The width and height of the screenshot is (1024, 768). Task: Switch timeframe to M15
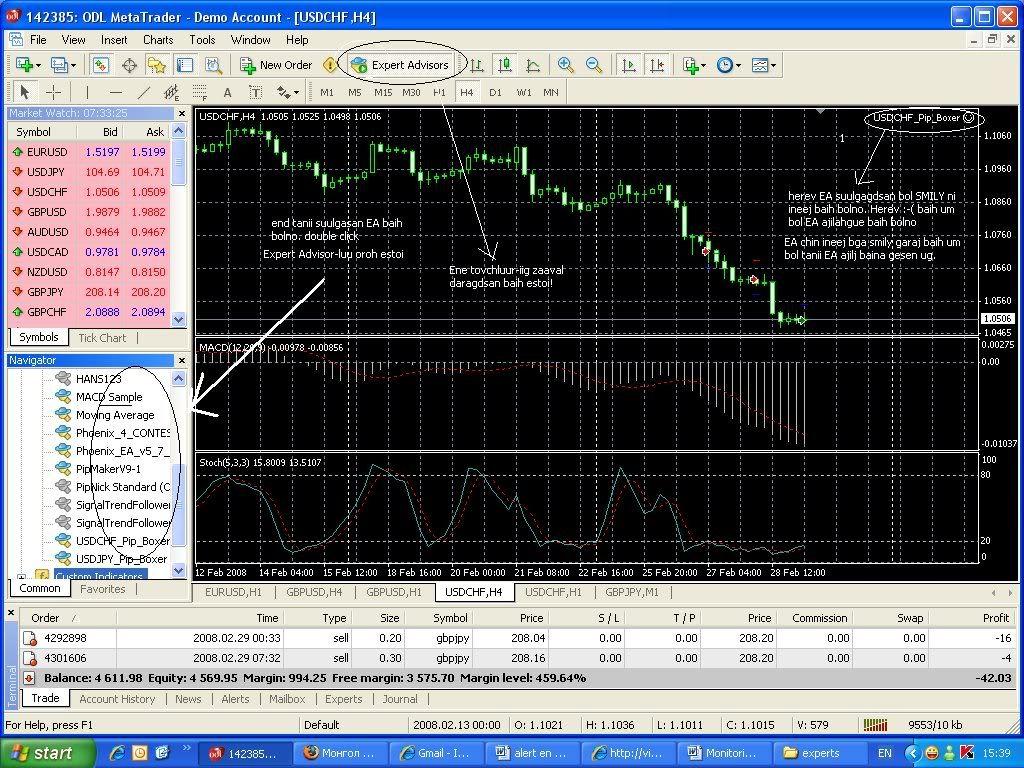(383, 92)
